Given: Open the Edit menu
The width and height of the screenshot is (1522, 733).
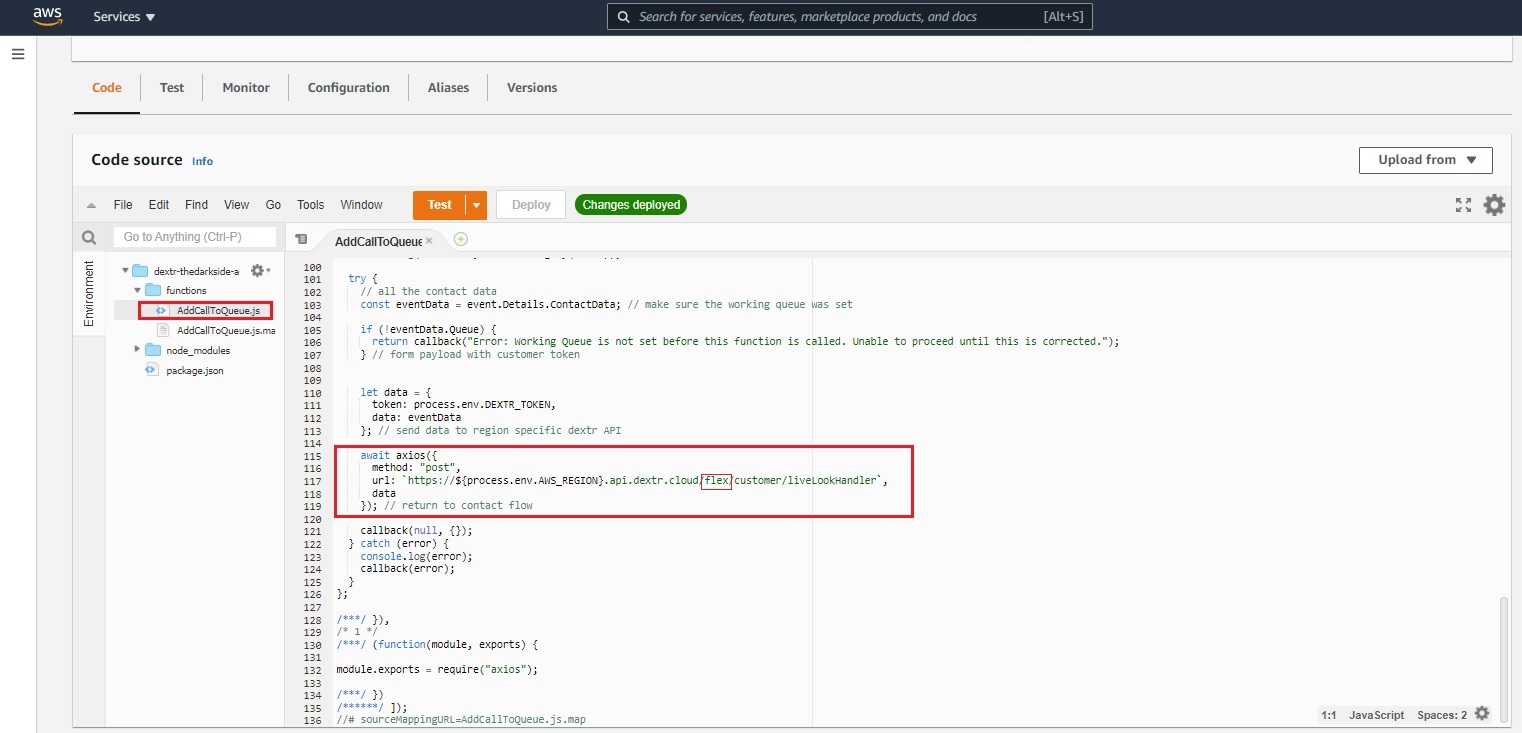Looking at the screenshot, I should (159, 205).
